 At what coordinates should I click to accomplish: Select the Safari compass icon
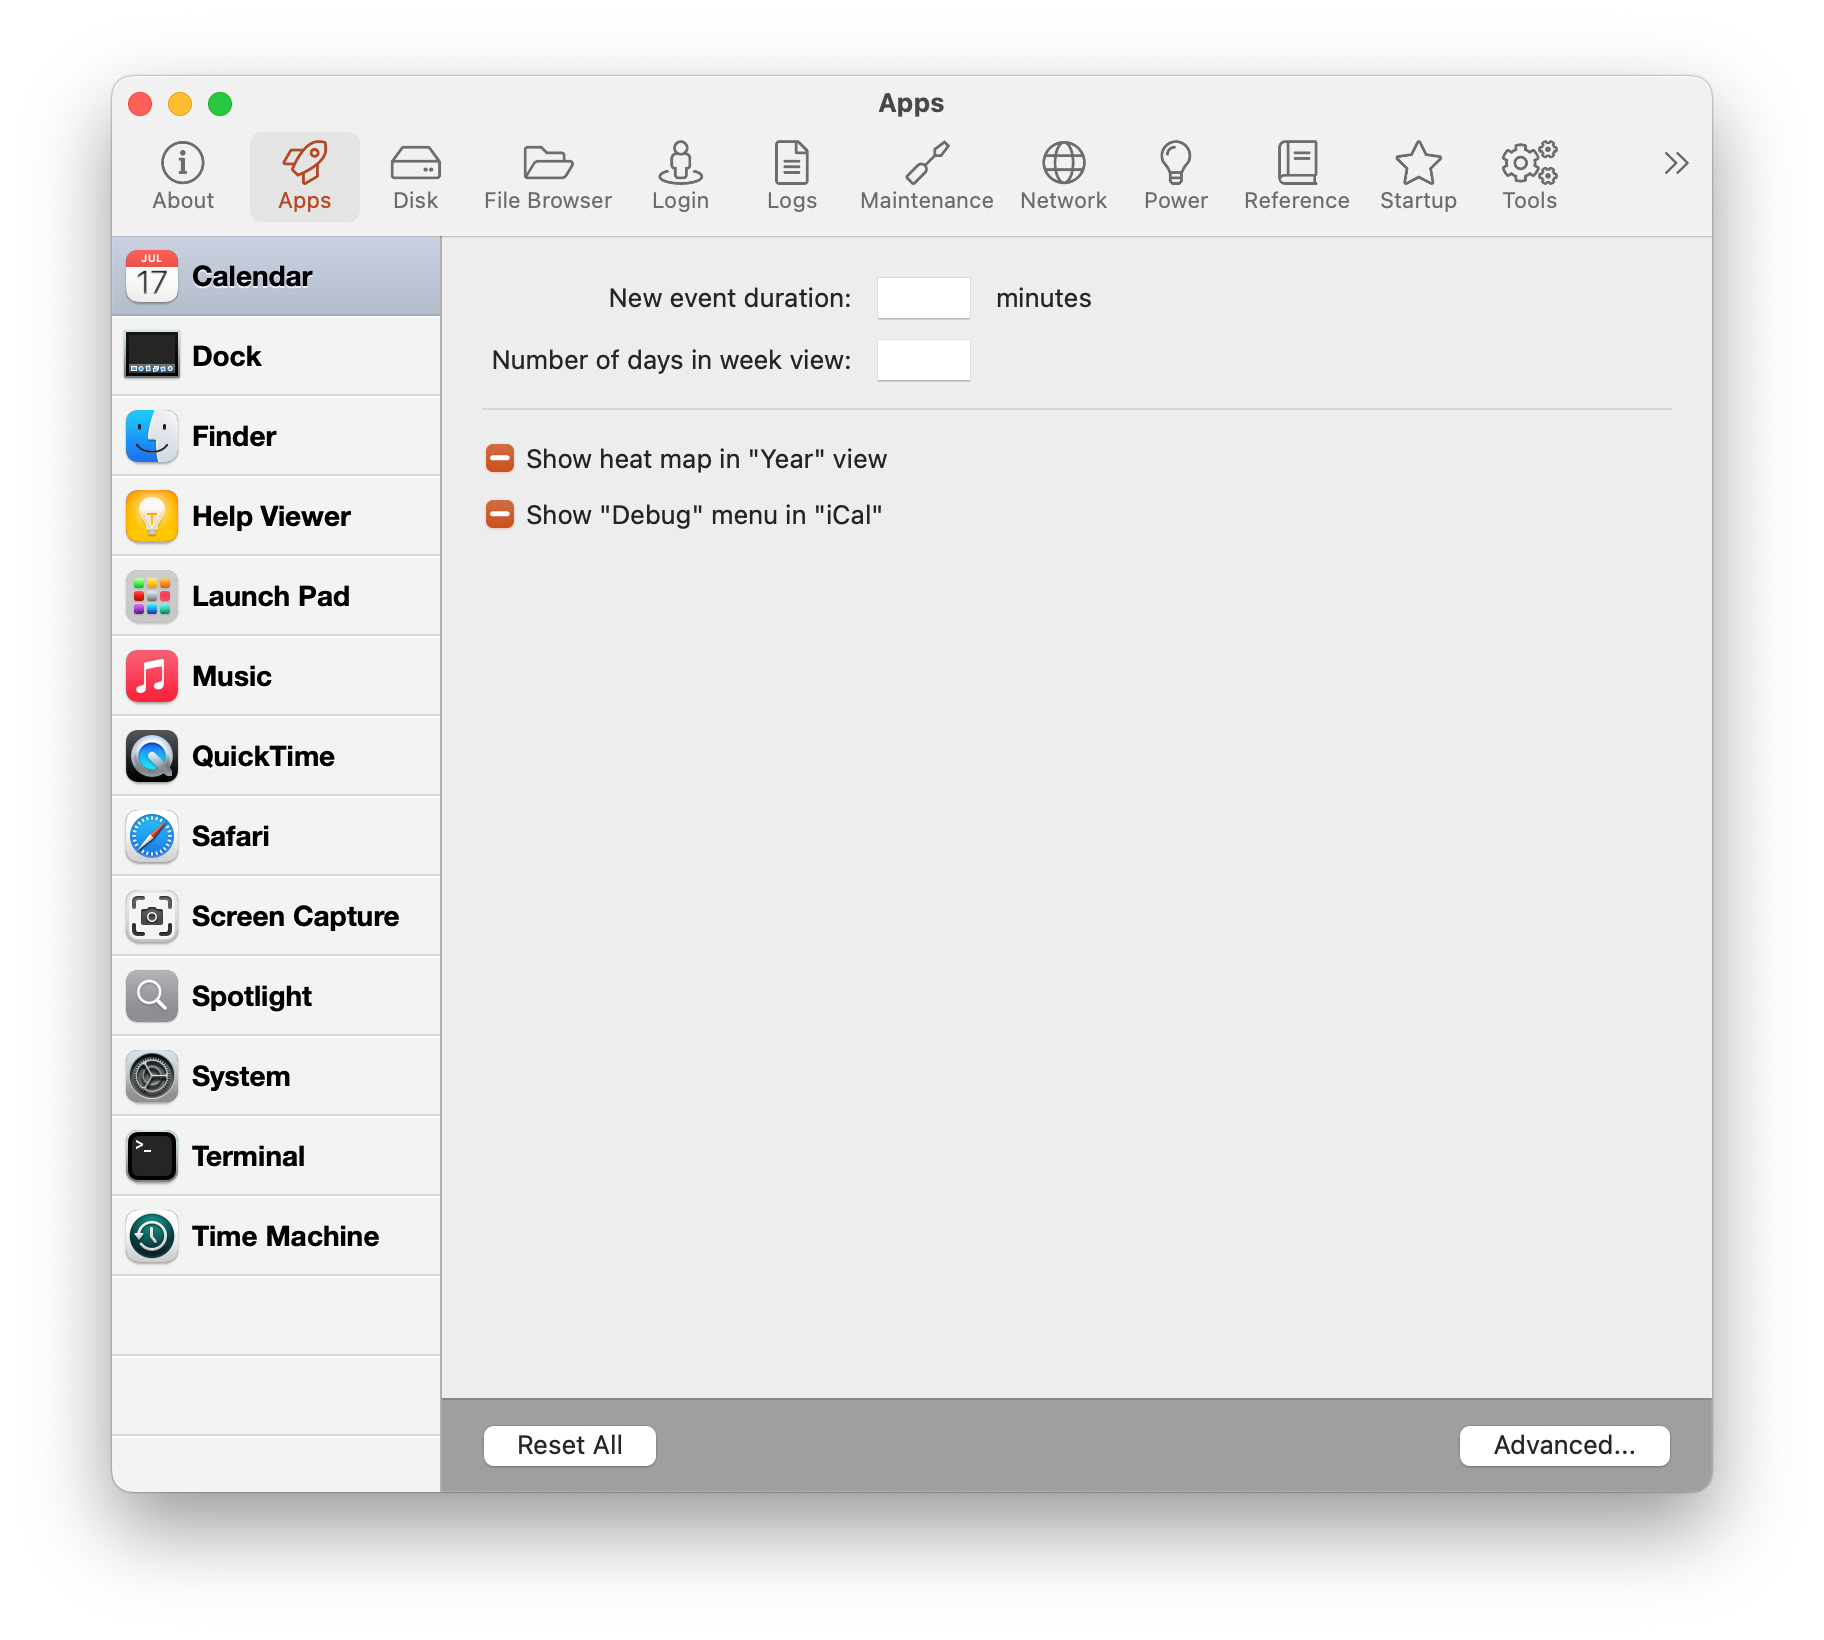152,836
